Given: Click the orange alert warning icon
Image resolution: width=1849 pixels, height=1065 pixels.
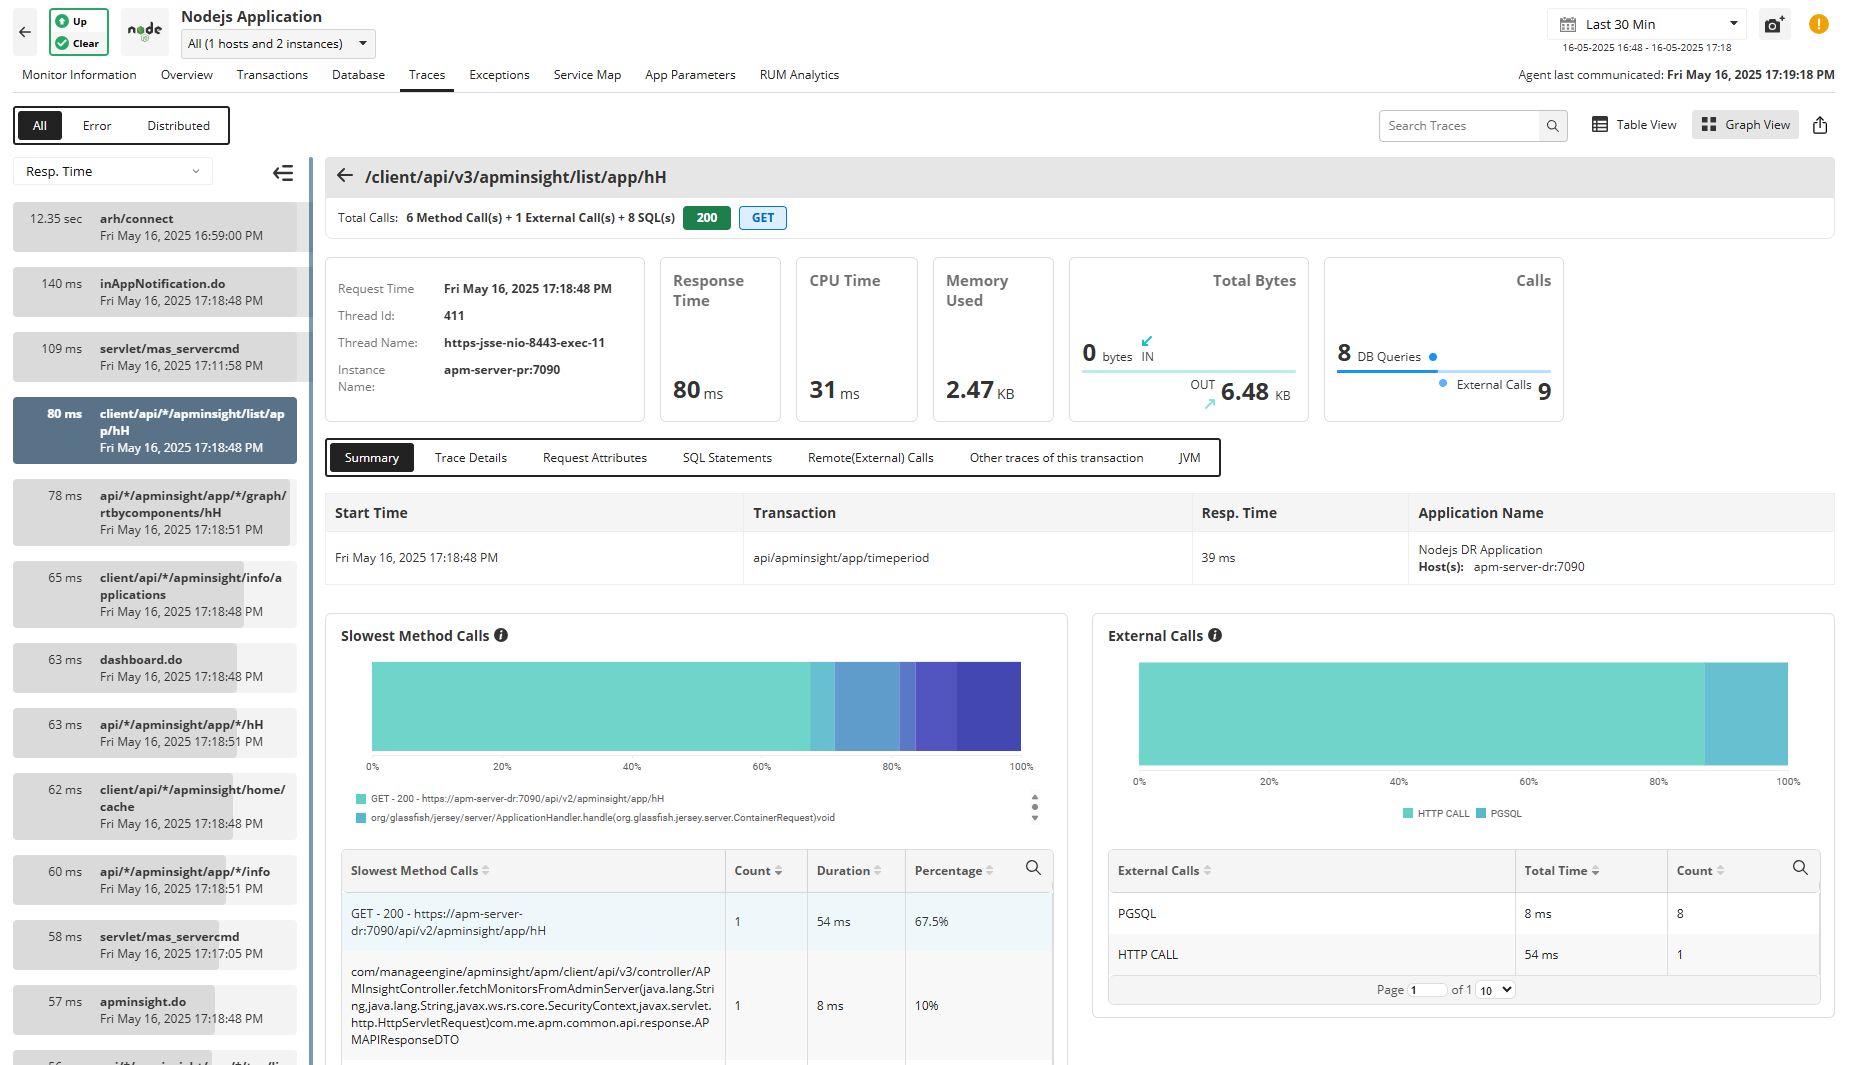Looking at the screenshot, I should point(1819,25).
